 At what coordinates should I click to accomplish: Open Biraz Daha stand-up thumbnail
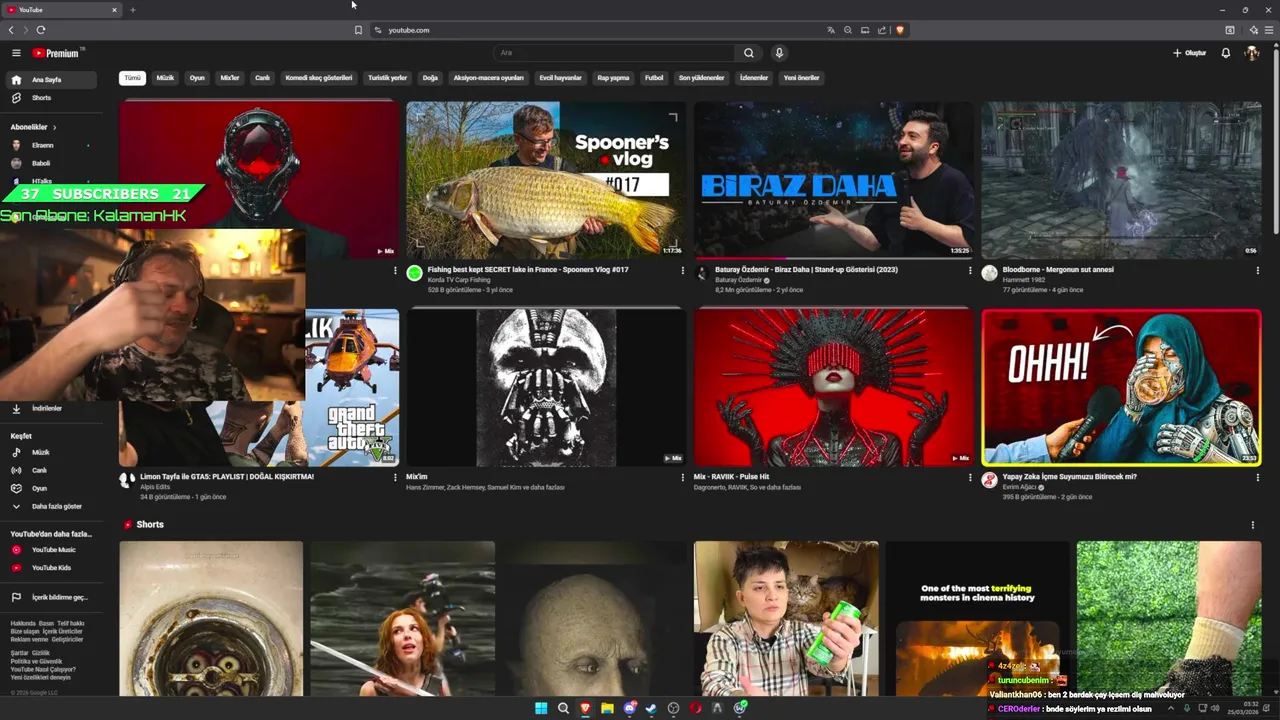(833, 180)
